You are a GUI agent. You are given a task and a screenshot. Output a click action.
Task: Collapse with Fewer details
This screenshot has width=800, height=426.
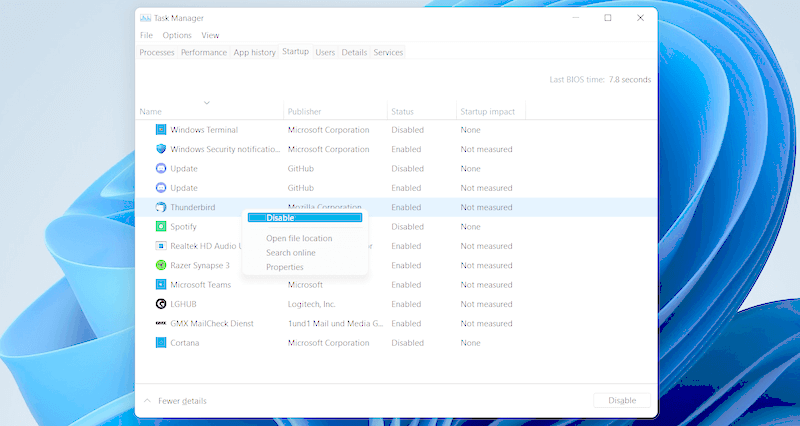tap(175, 401)
